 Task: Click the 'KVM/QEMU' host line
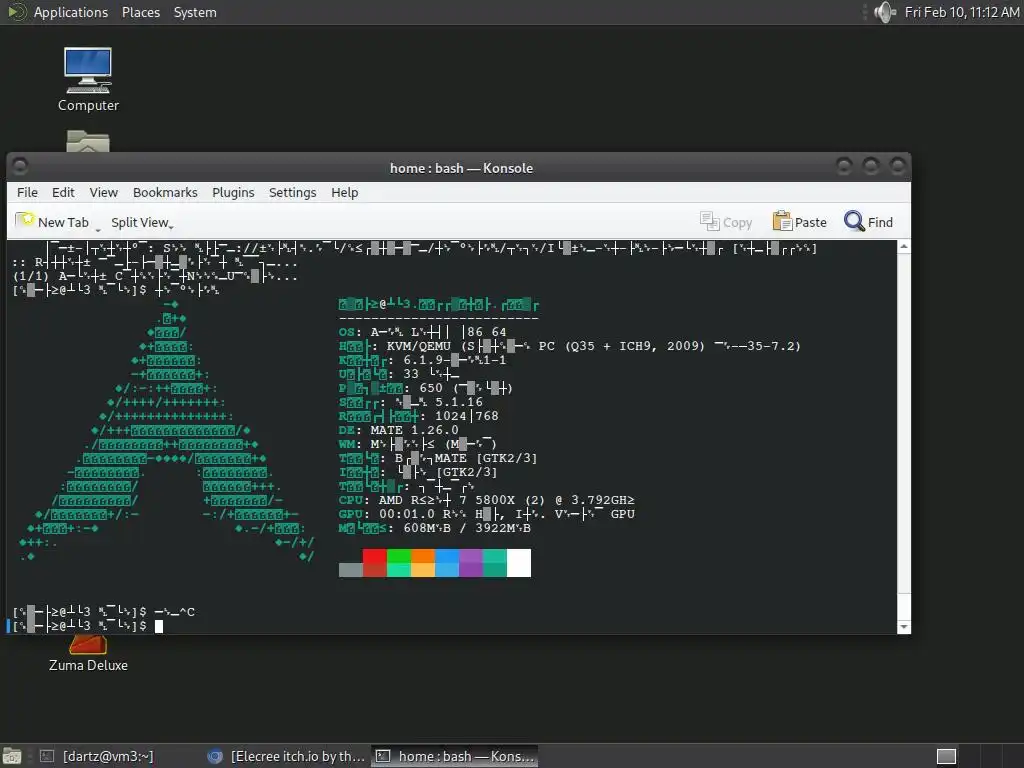point(569,346)
